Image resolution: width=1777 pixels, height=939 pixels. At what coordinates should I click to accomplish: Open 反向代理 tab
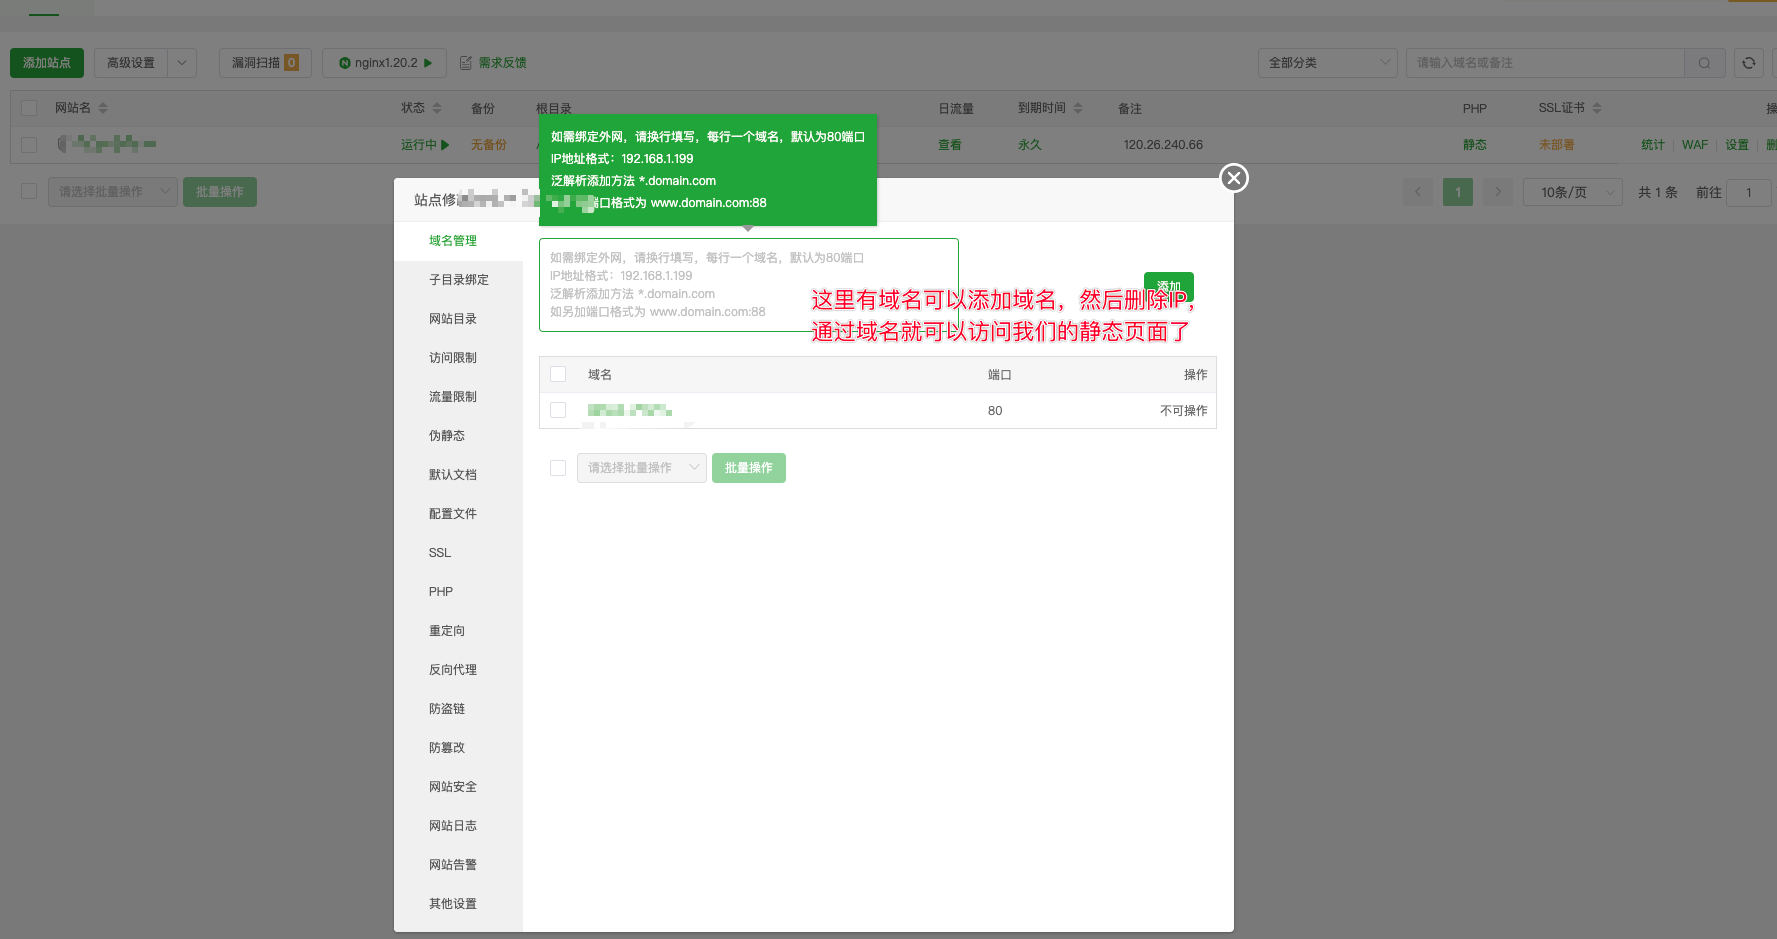point(458,670)
